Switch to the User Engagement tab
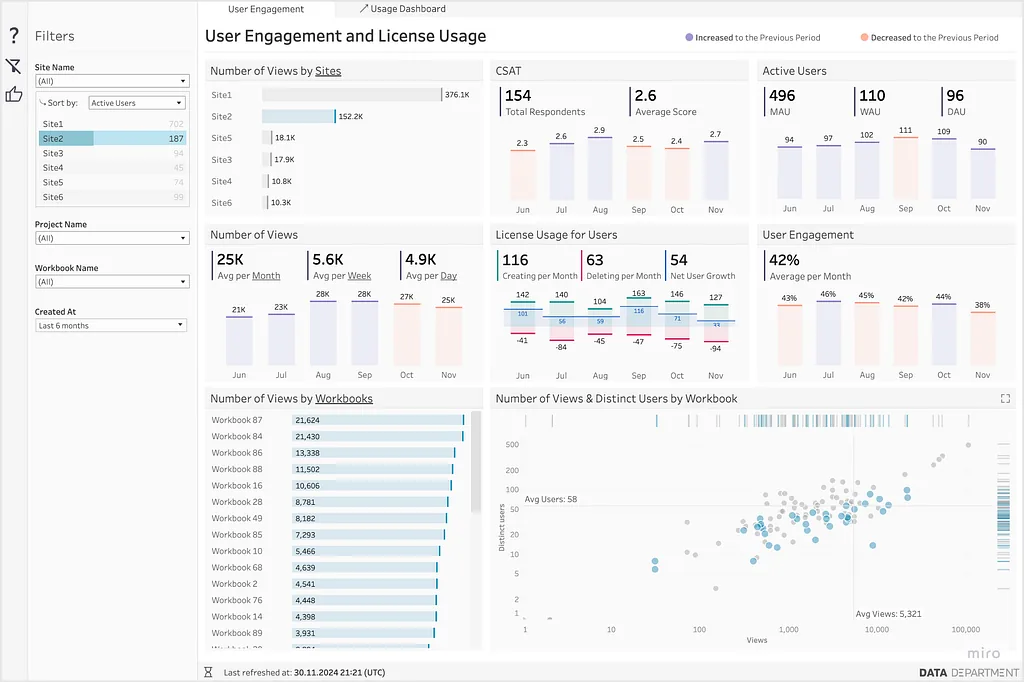The width and height of the screenshot is (1024, 682). (266, 9)
